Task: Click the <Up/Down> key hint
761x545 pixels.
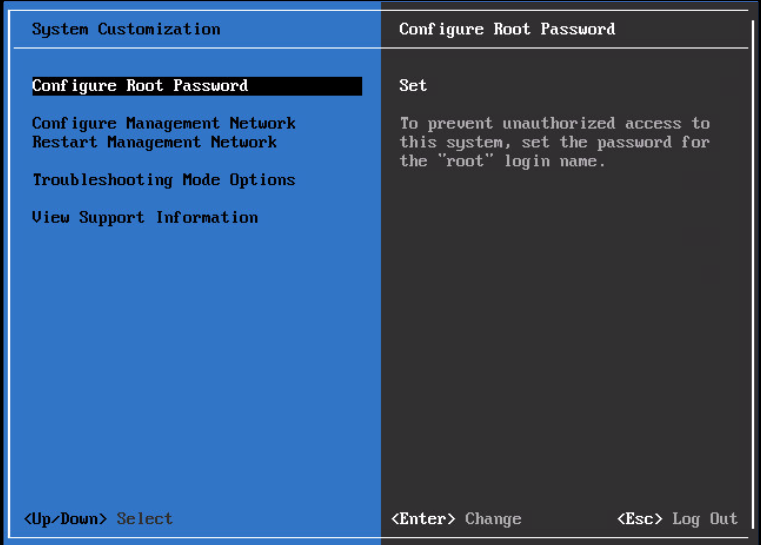Action: pos(65,518)
